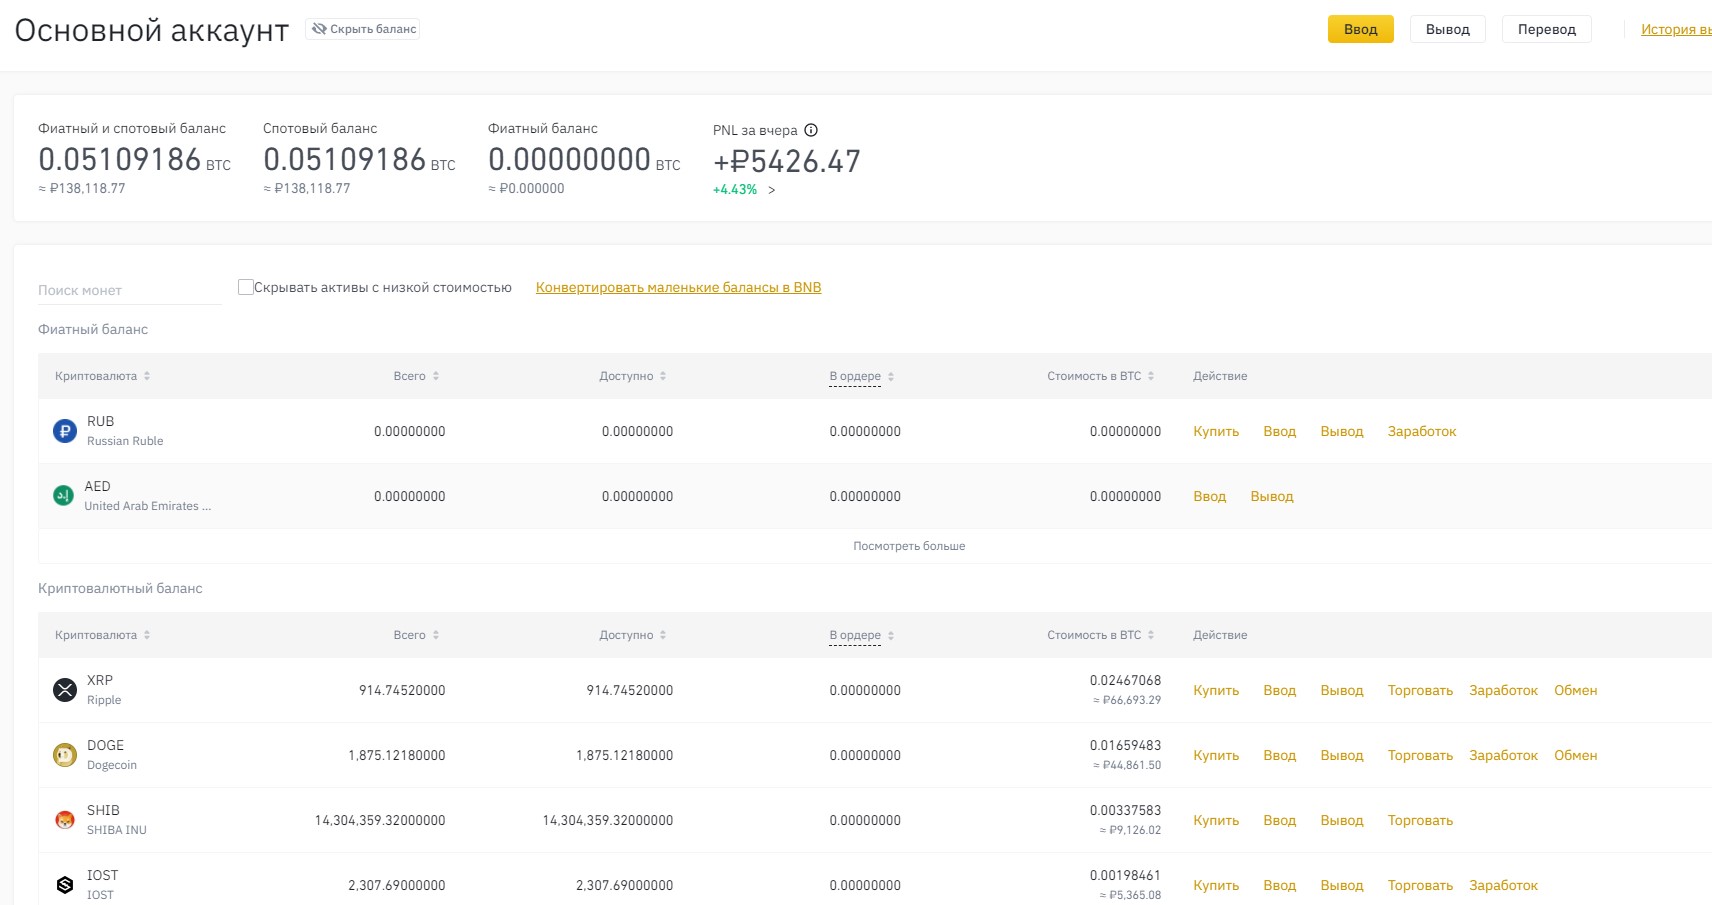Click Купить in the SHIB row

[1216, 820]
